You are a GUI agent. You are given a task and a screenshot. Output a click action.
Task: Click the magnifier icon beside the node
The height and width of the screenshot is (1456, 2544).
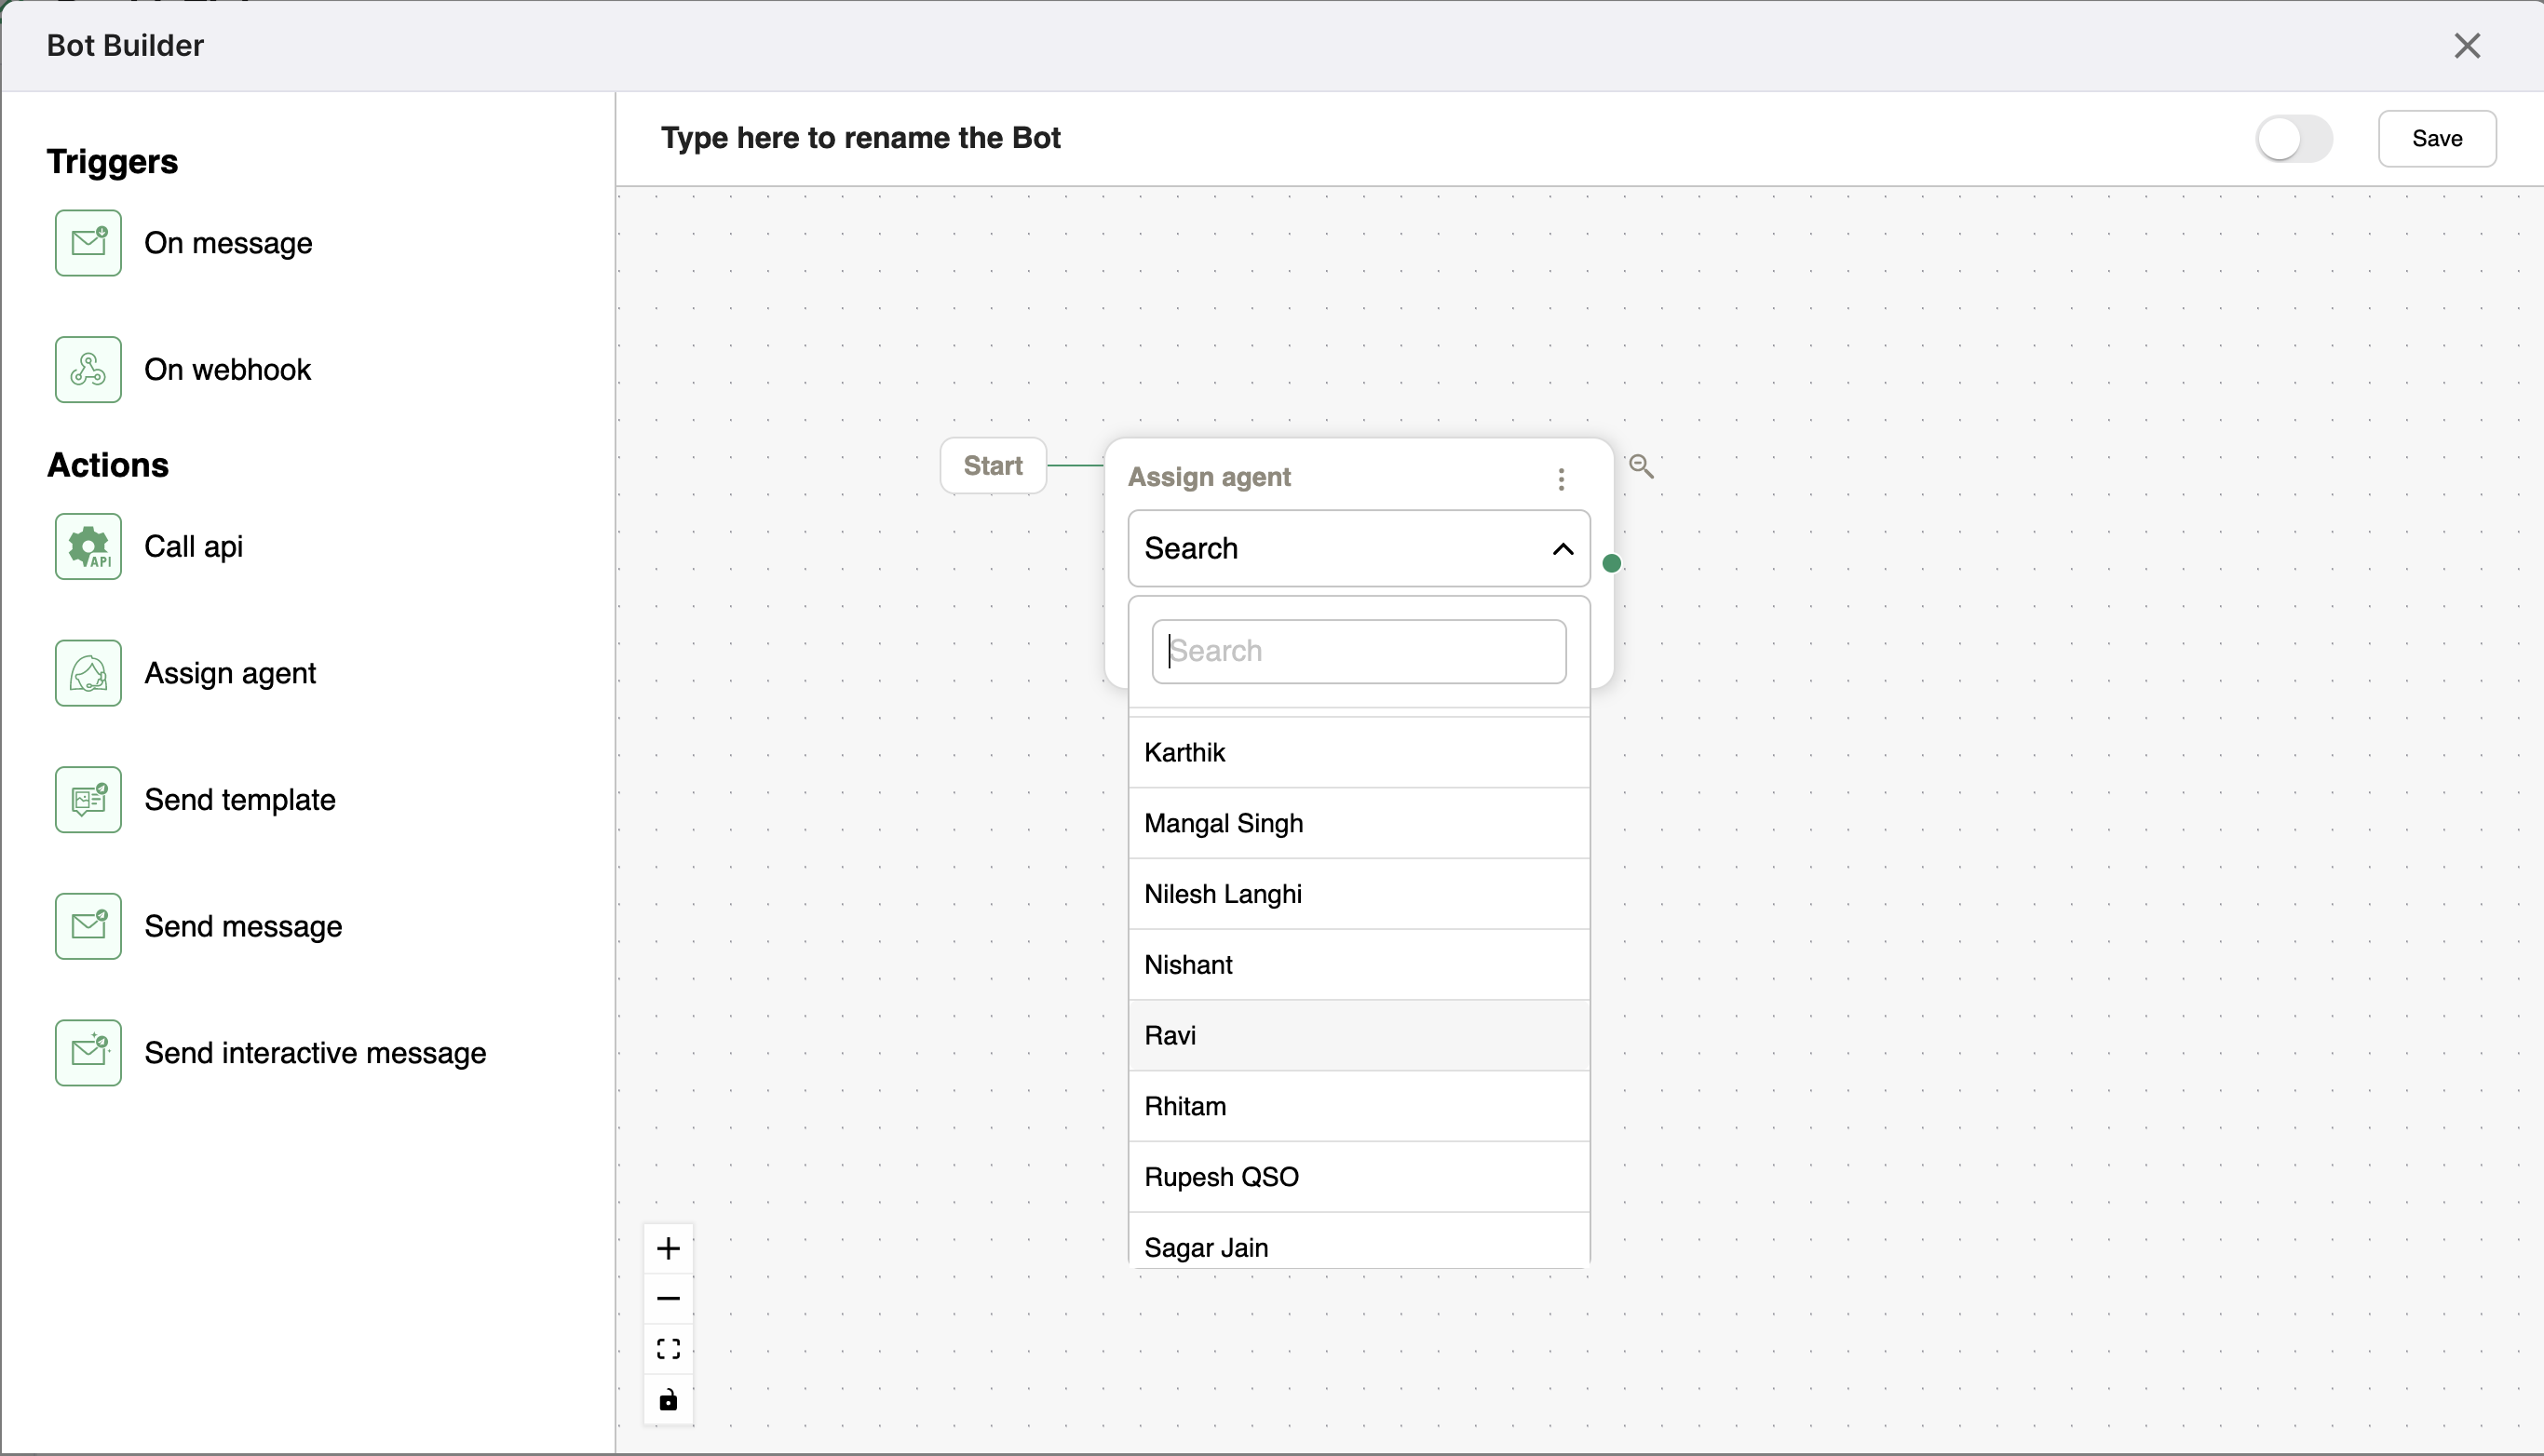[1641, 466]
